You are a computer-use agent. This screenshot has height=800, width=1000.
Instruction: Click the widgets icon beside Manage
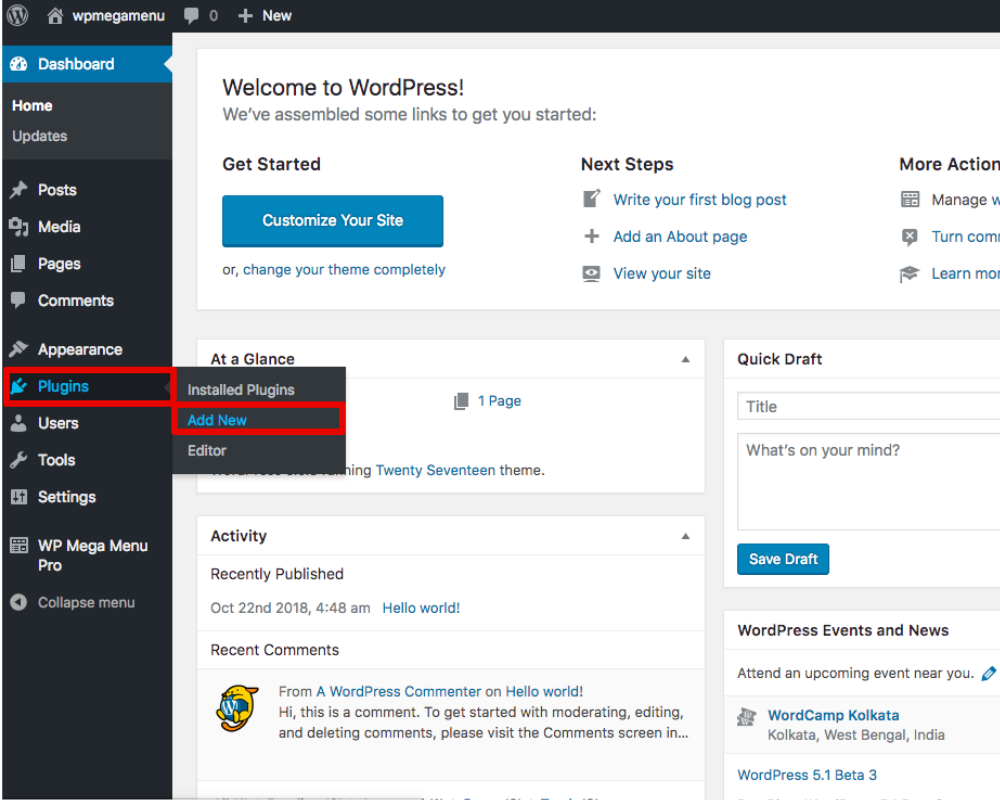point(910,199)
